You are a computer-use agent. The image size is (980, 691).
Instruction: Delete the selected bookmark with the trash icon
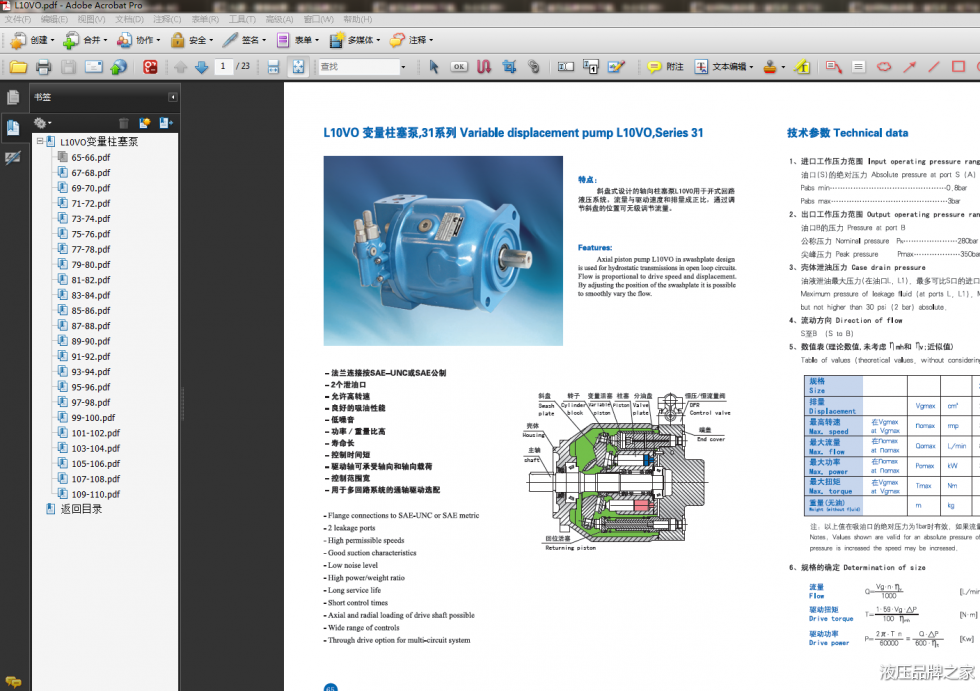[x=124, y=123]
